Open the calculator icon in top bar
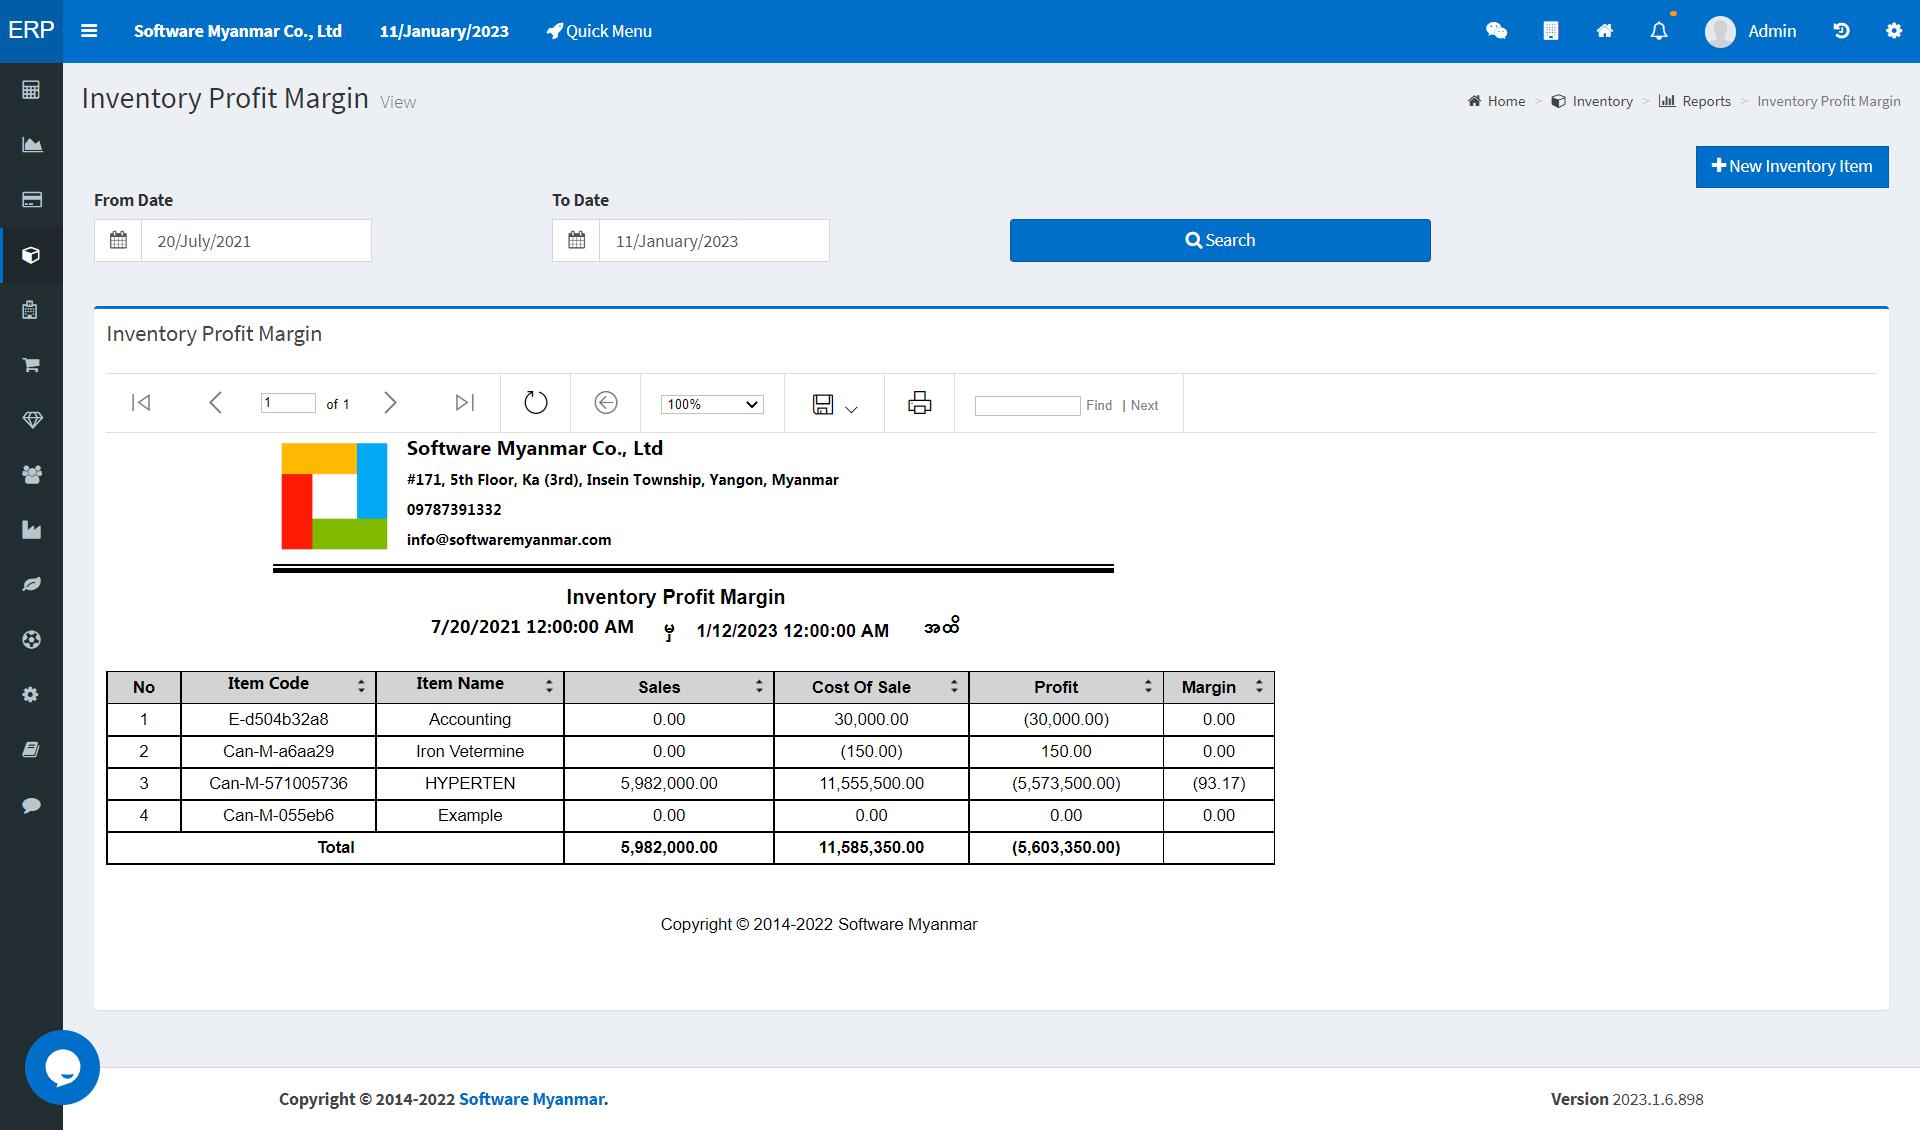 [x=1551, y=31]
